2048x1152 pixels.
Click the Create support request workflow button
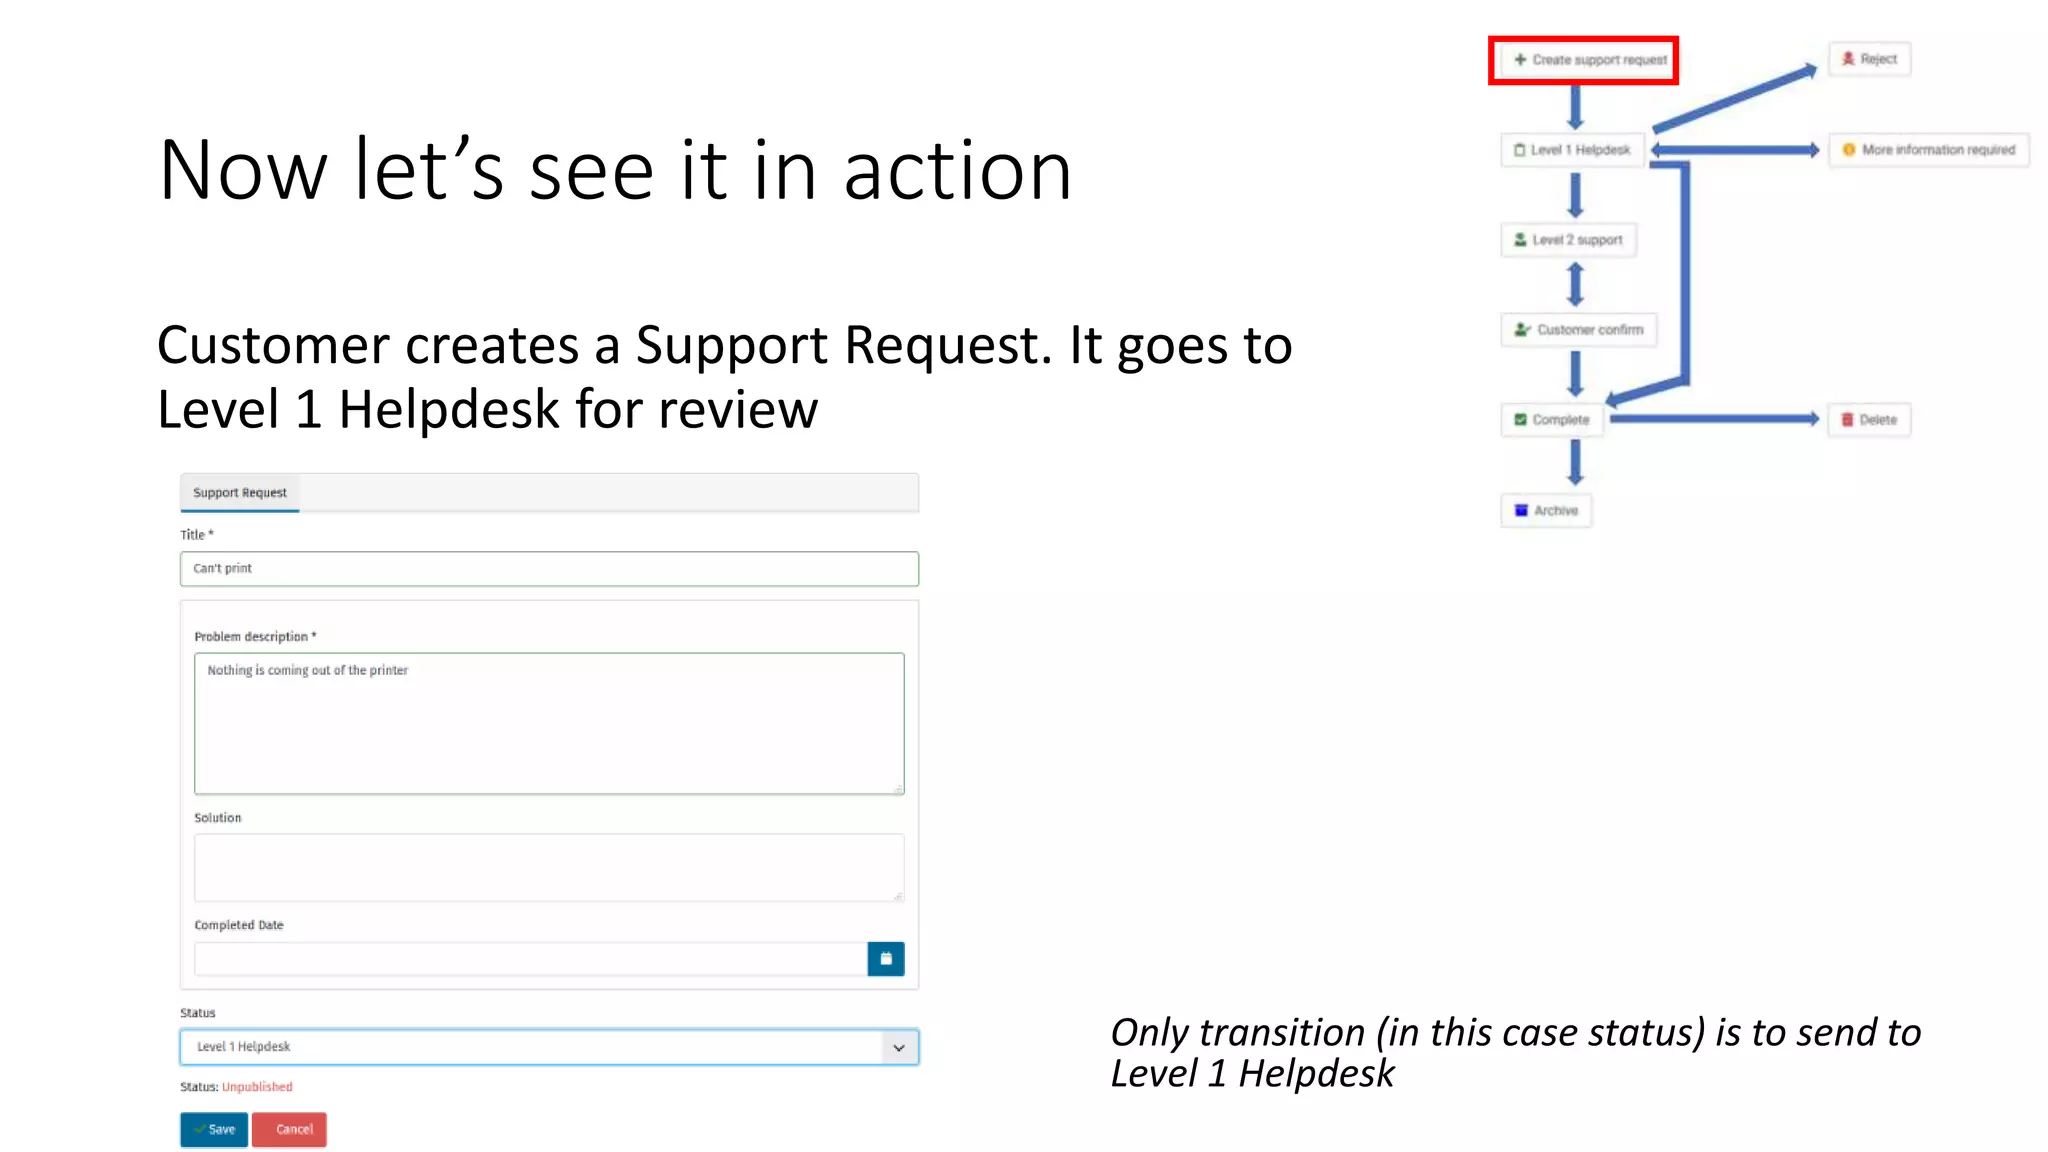pyautogui.click(x=1583, y=60)
